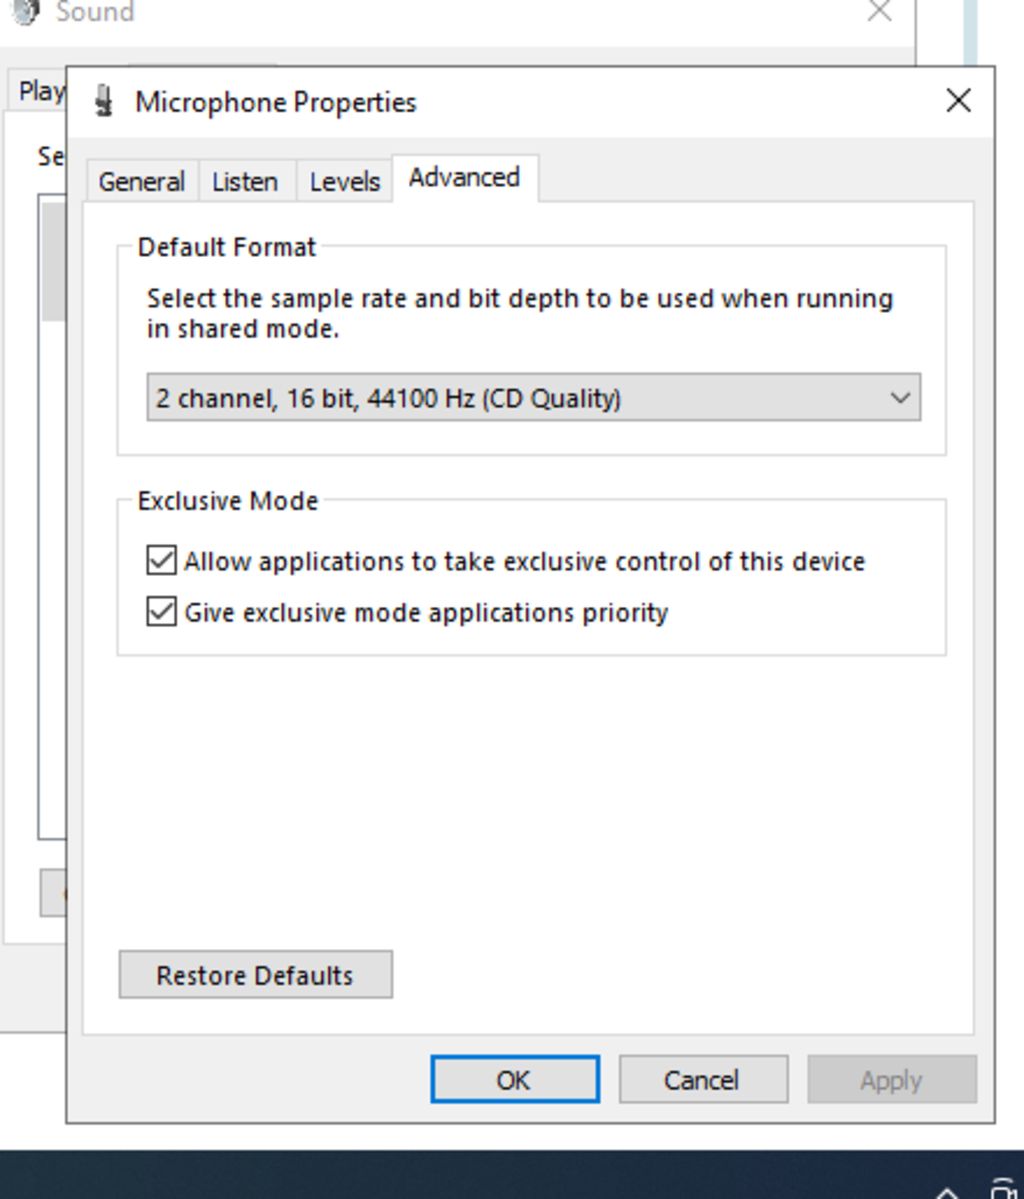Close the Sound window behind
Screen dimensions: 1024x1199
pyautogui.click(x=879, y=12)
